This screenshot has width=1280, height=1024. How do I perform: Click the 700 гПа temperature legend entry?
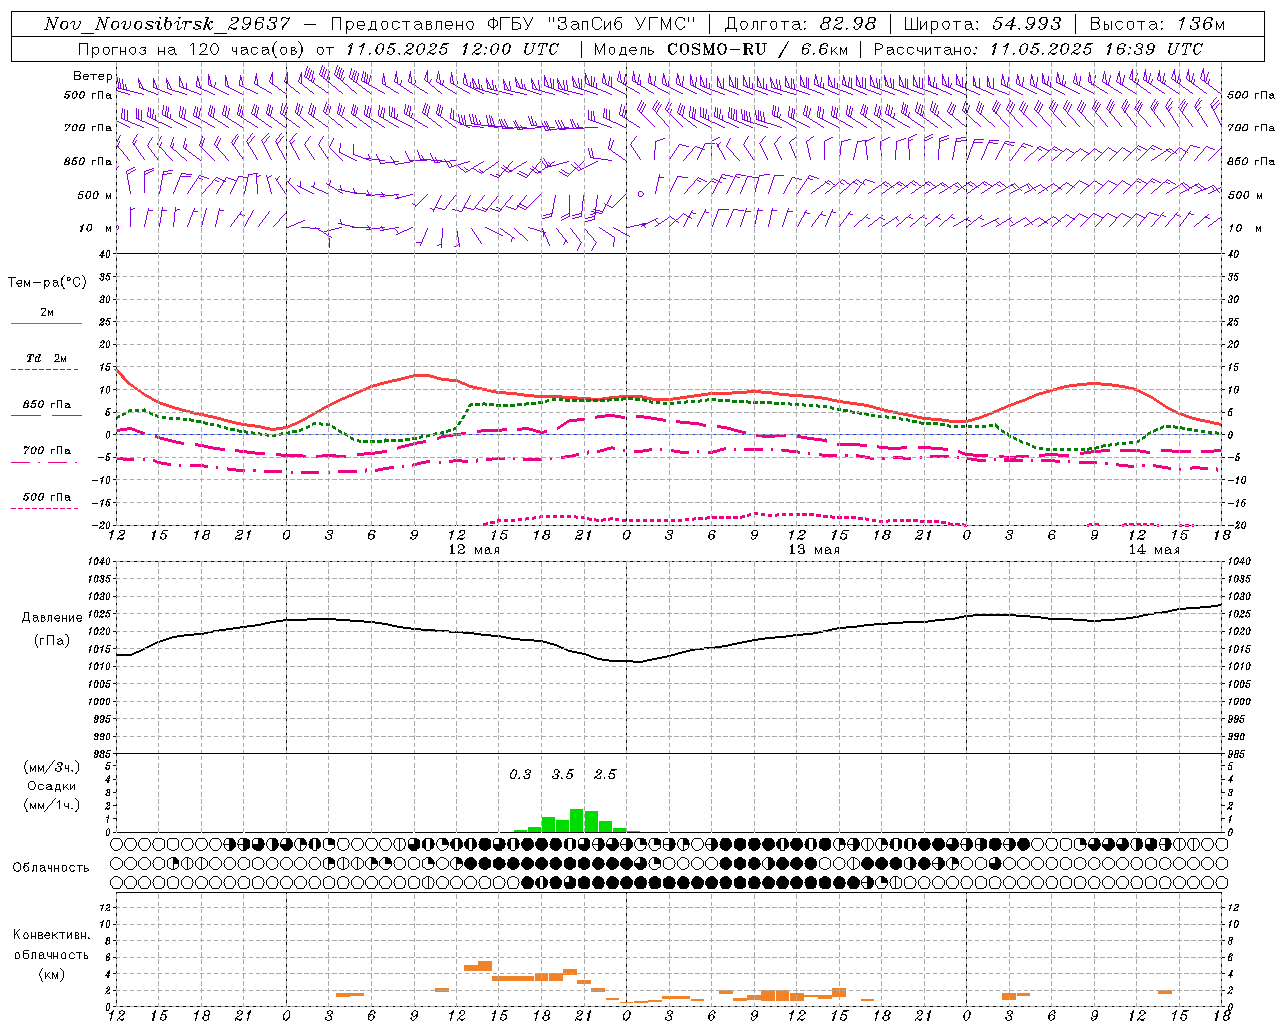[x=47, y=450]
